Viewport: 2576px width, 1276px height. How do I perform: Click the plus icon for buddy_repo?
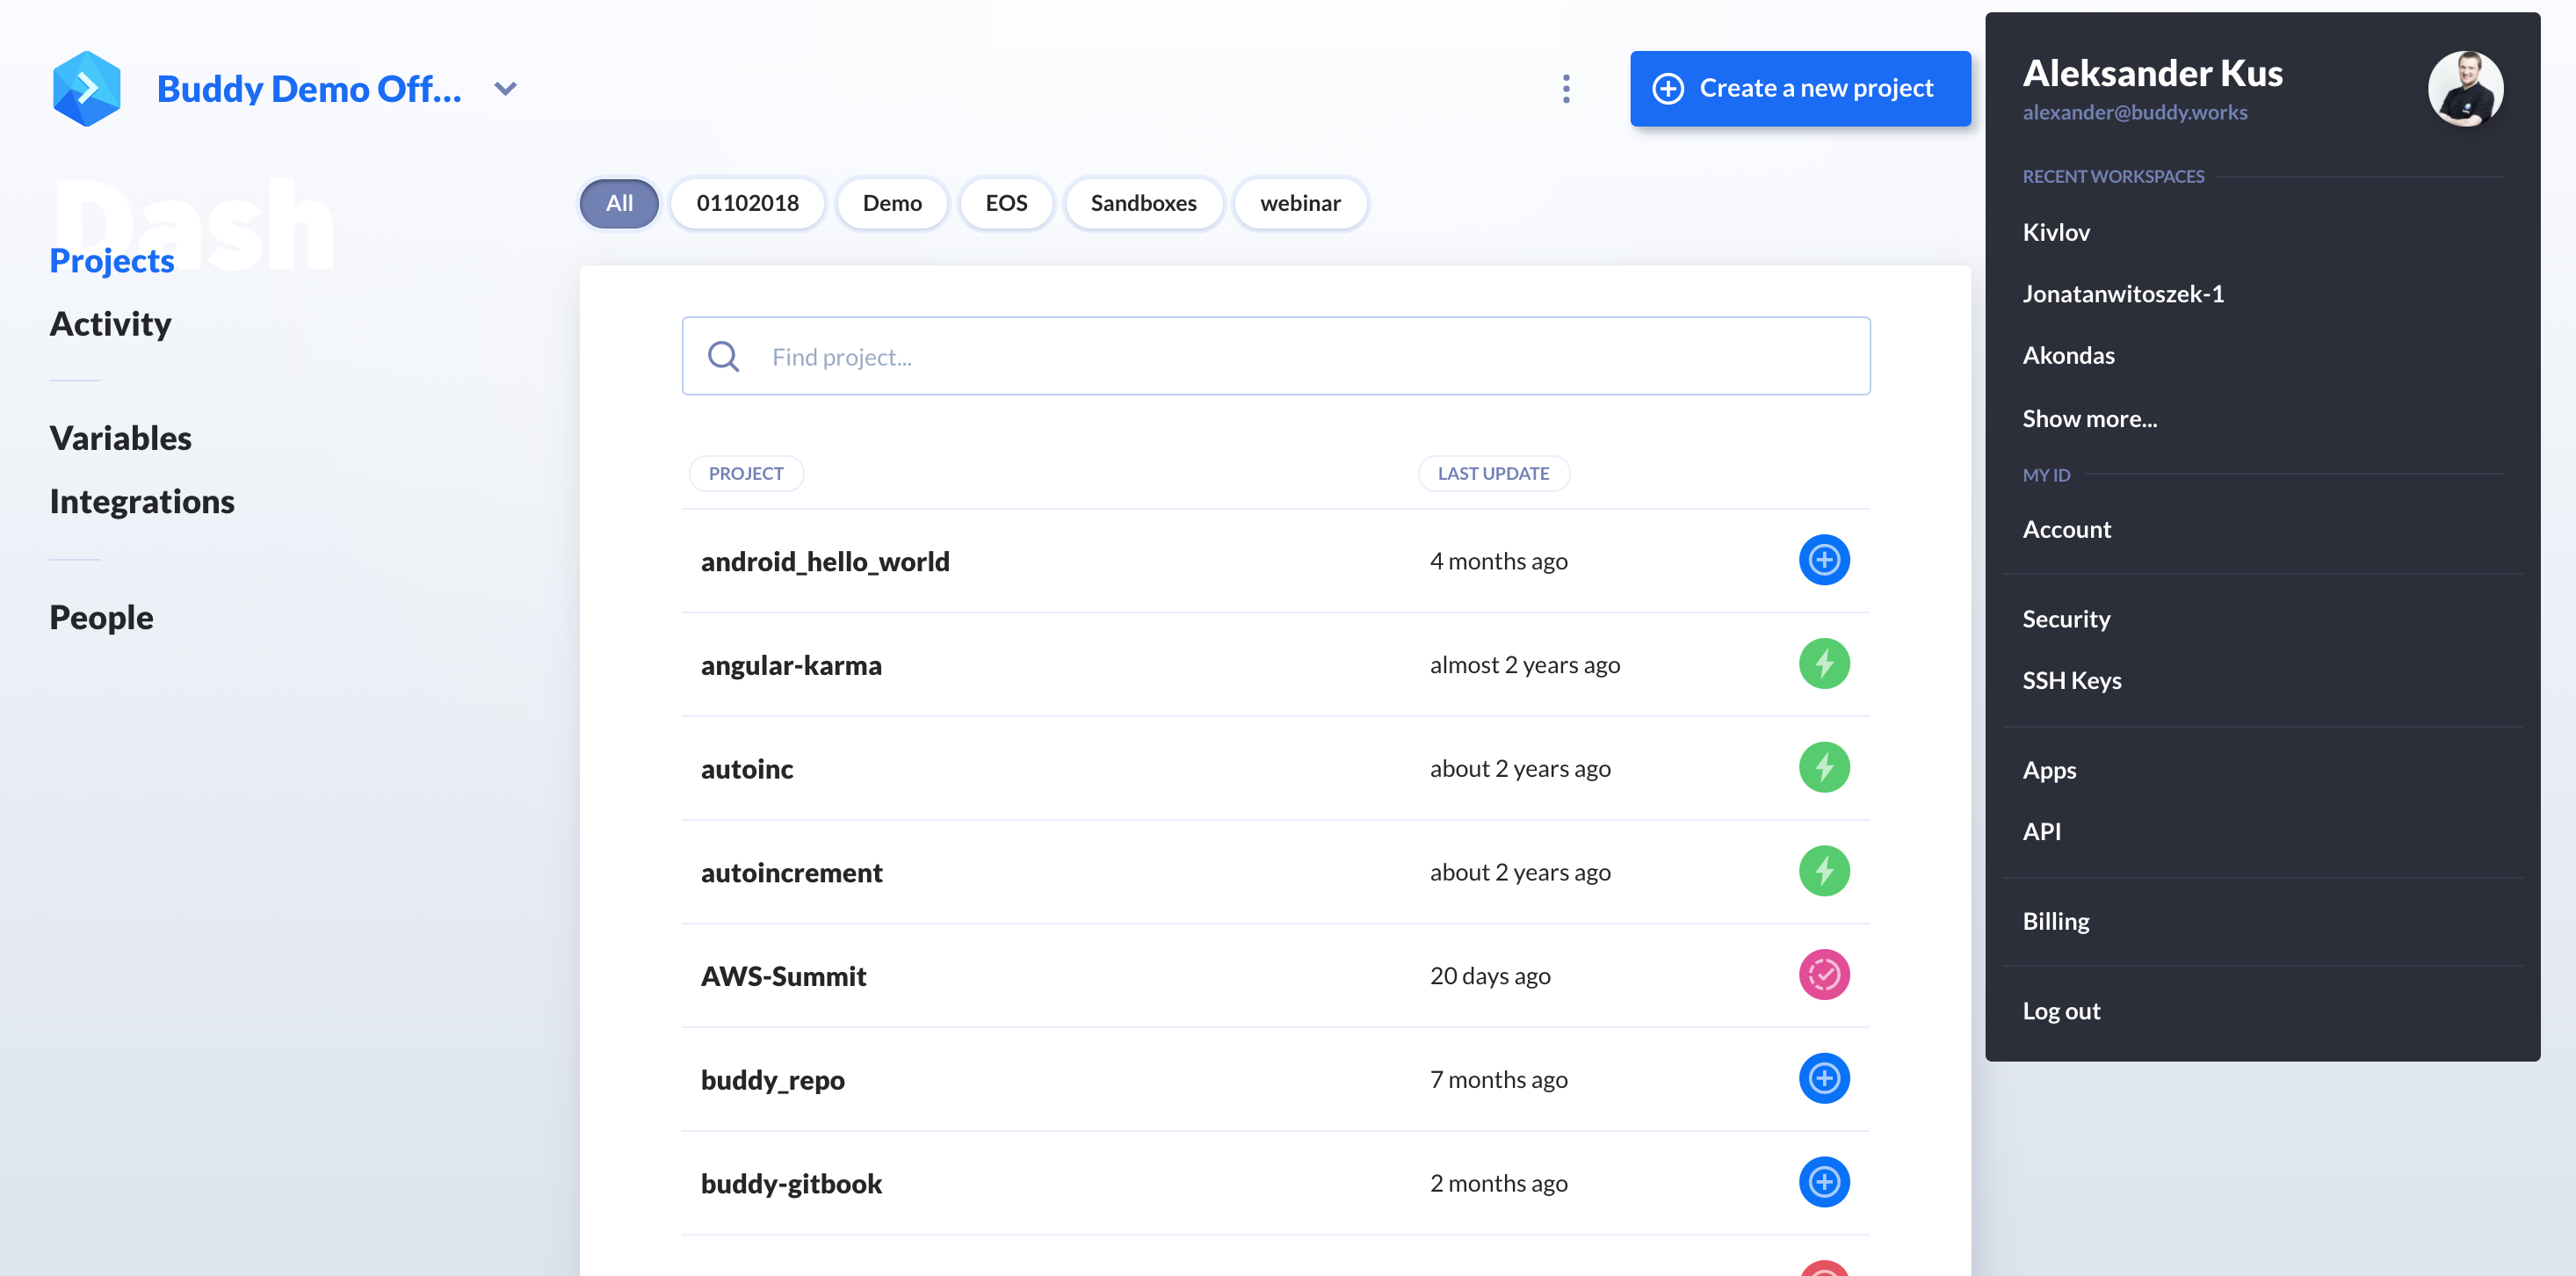click(x=1824, y=1079)
